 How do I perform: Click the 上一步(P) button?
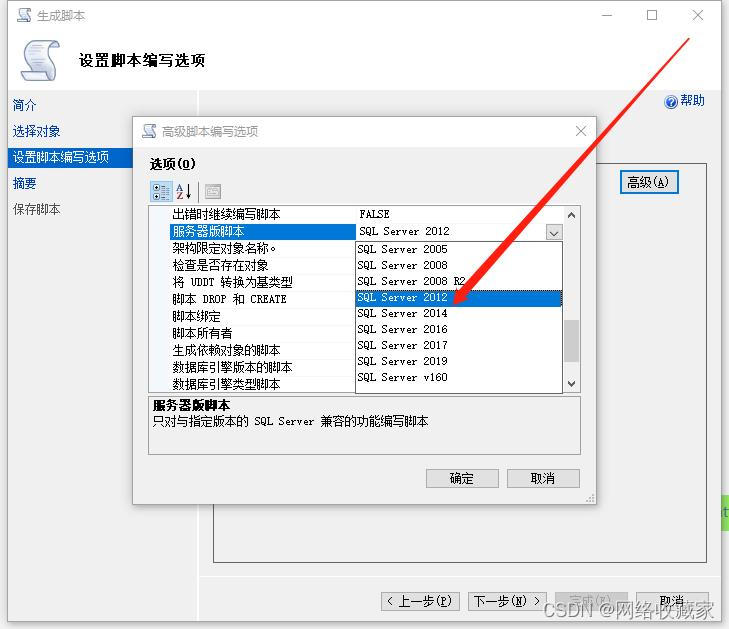tap(420, 601)
